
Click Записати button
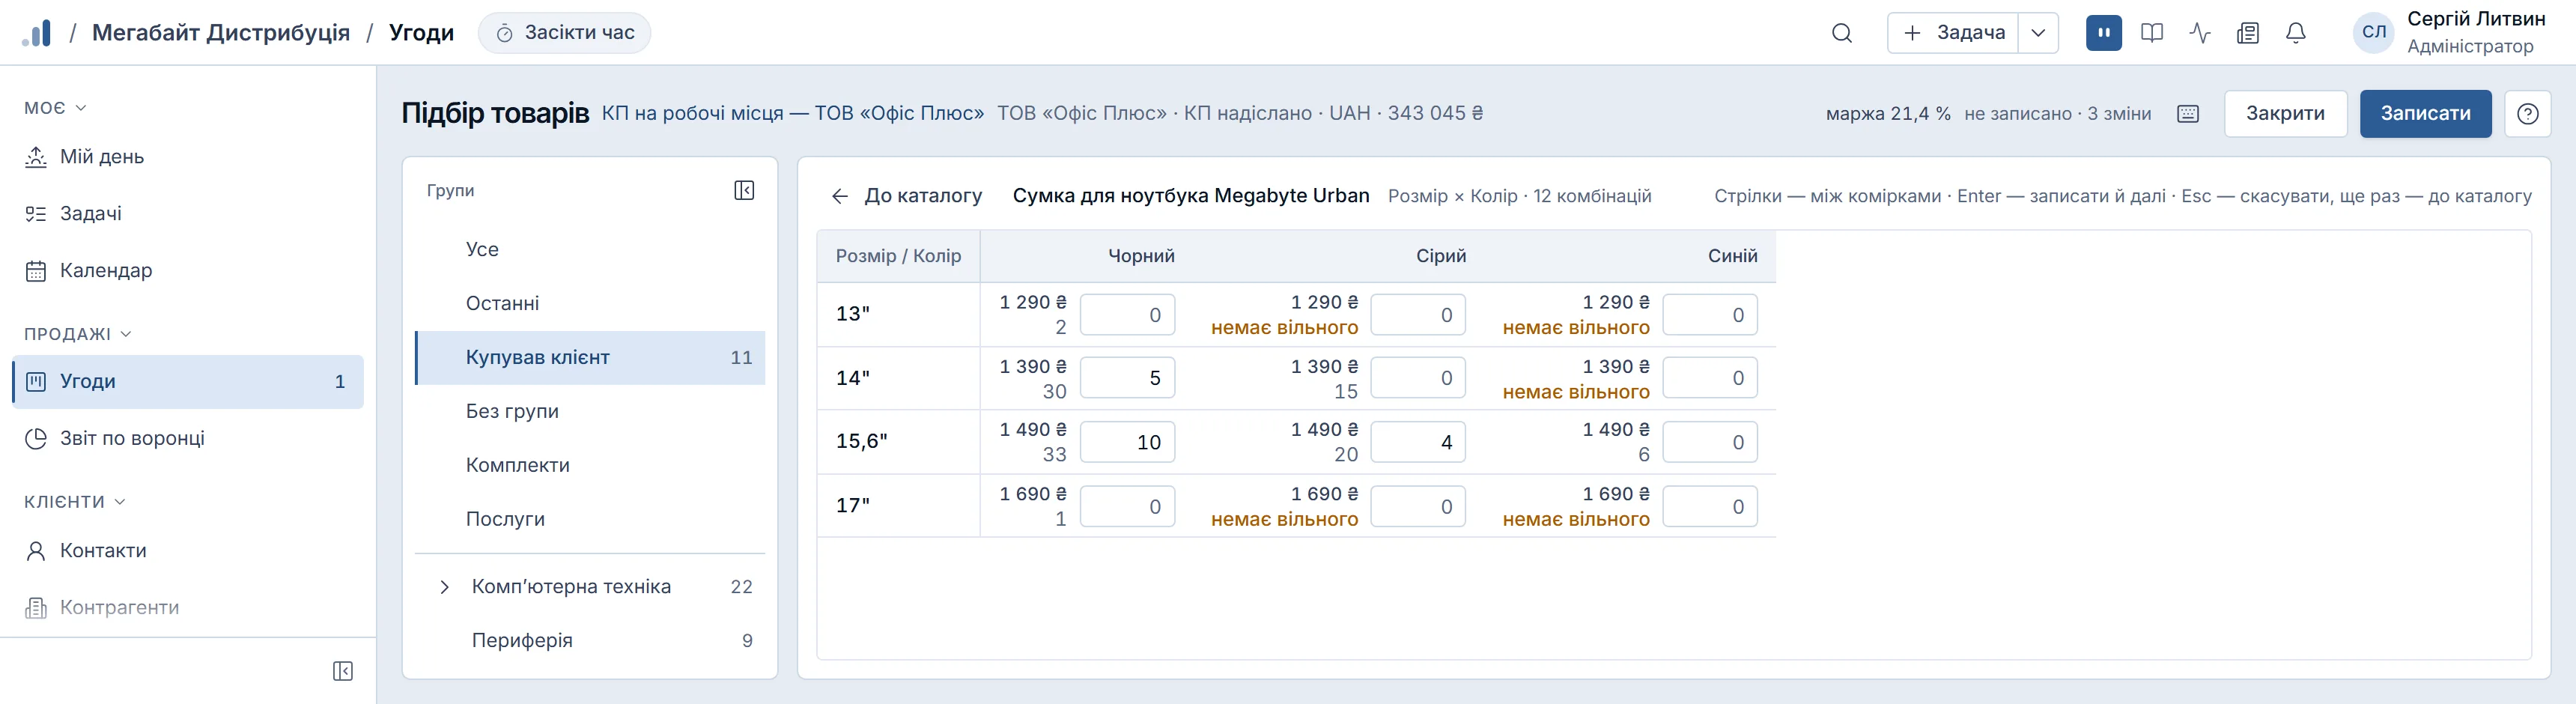pyautogui.click(x=2425, y=114)
